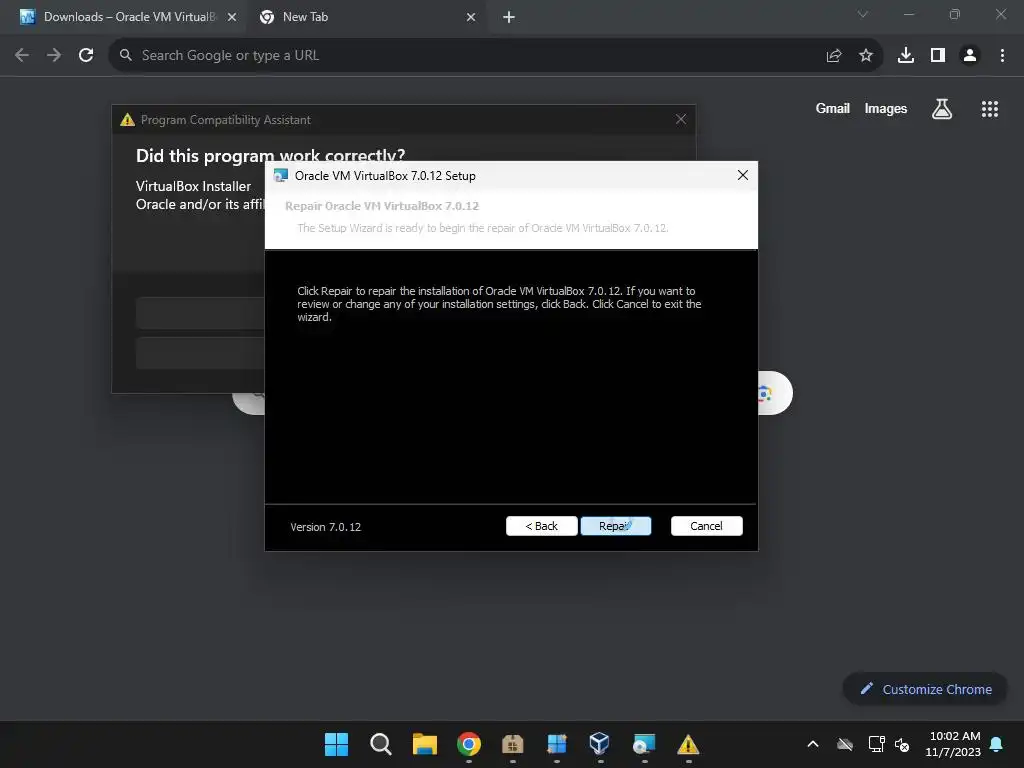Close the Downloads – Oracle VM VirtualBox tab

pos(231,17)
